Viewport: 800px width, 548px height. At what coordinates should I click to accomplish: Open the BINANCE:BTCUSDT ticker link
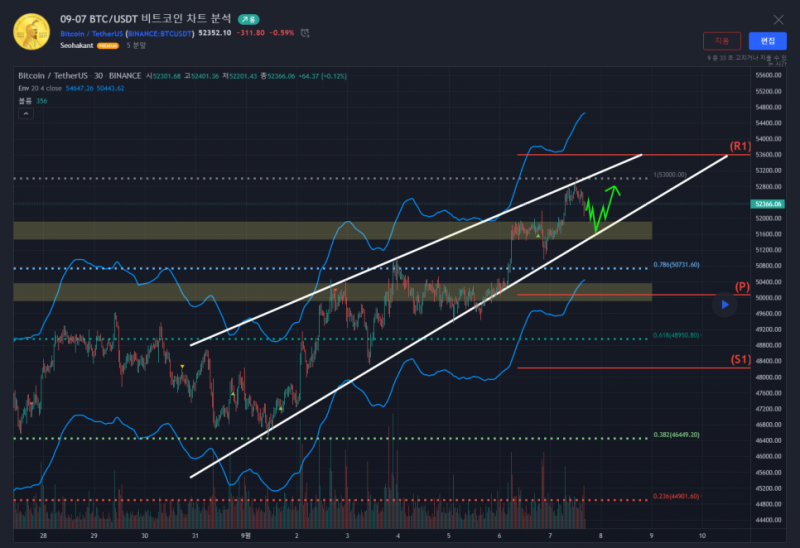click(160, 32)
